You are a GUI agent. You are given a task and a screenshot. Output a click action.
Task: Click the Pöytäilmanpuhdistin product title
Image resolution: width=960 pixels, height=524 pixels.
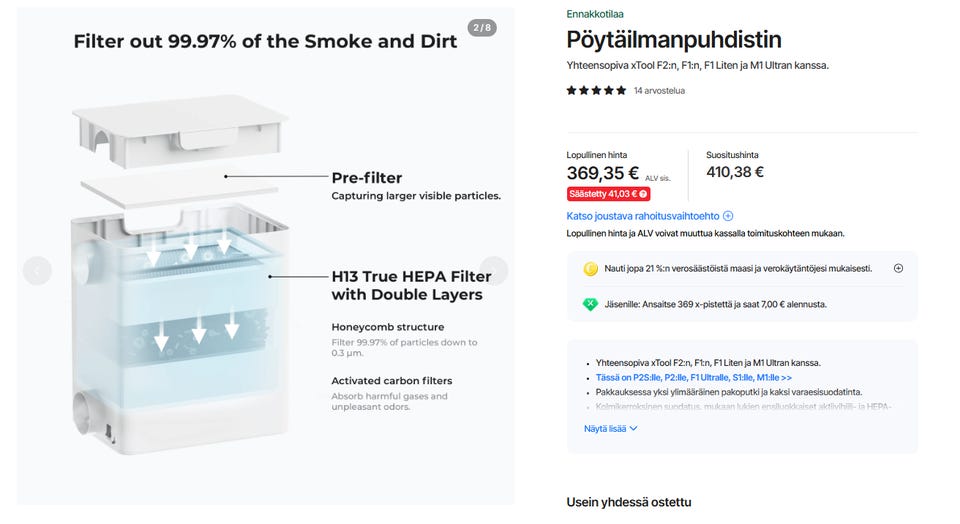coord(674,40)
